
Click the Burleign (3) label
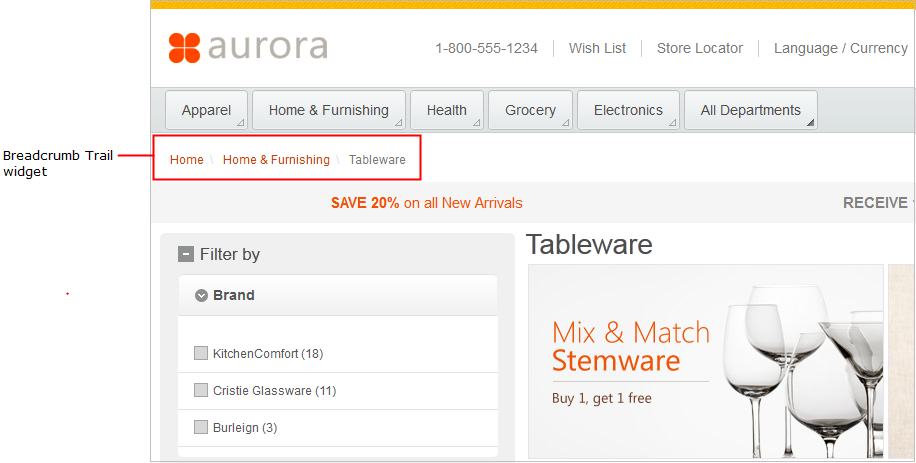pos(245,428)
